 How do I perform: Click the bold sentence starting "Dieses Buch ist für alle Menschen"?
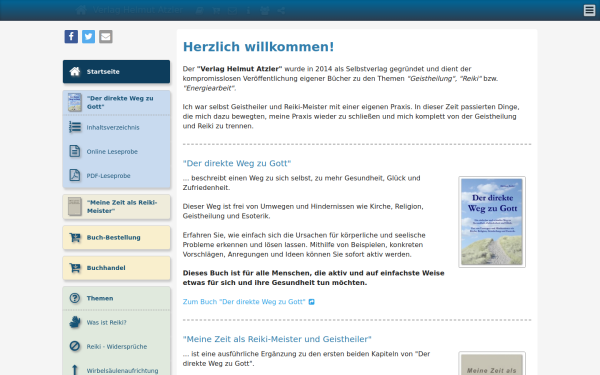click(x=313, y=278)
